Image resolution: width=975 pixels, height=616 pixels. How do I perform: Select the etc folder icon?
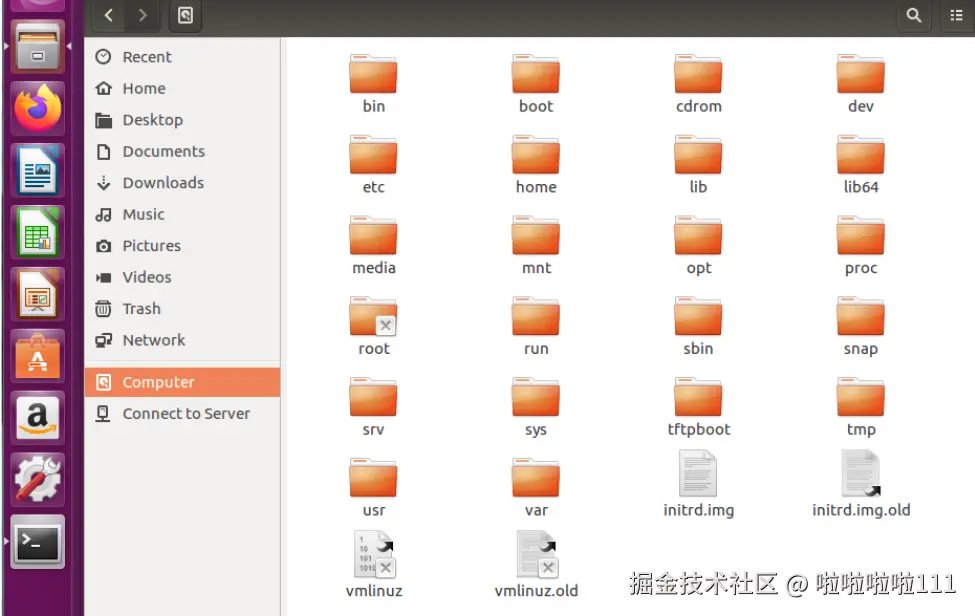373,155
